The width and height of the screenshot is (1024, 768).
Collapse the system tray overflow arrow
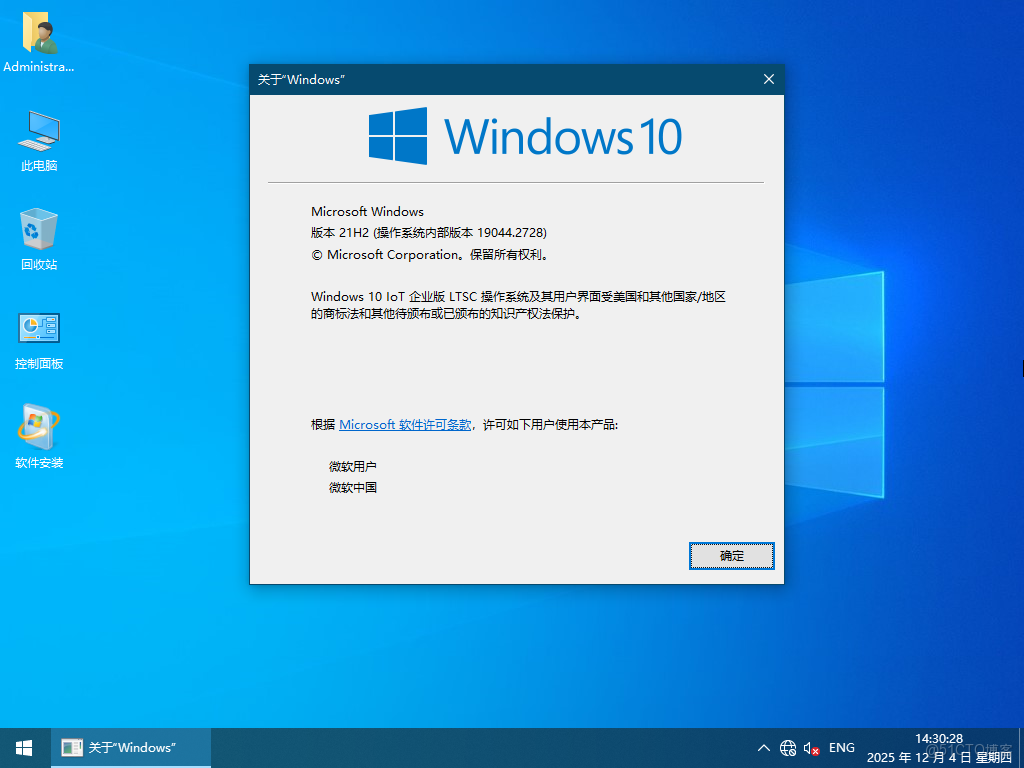pos(764,747)
